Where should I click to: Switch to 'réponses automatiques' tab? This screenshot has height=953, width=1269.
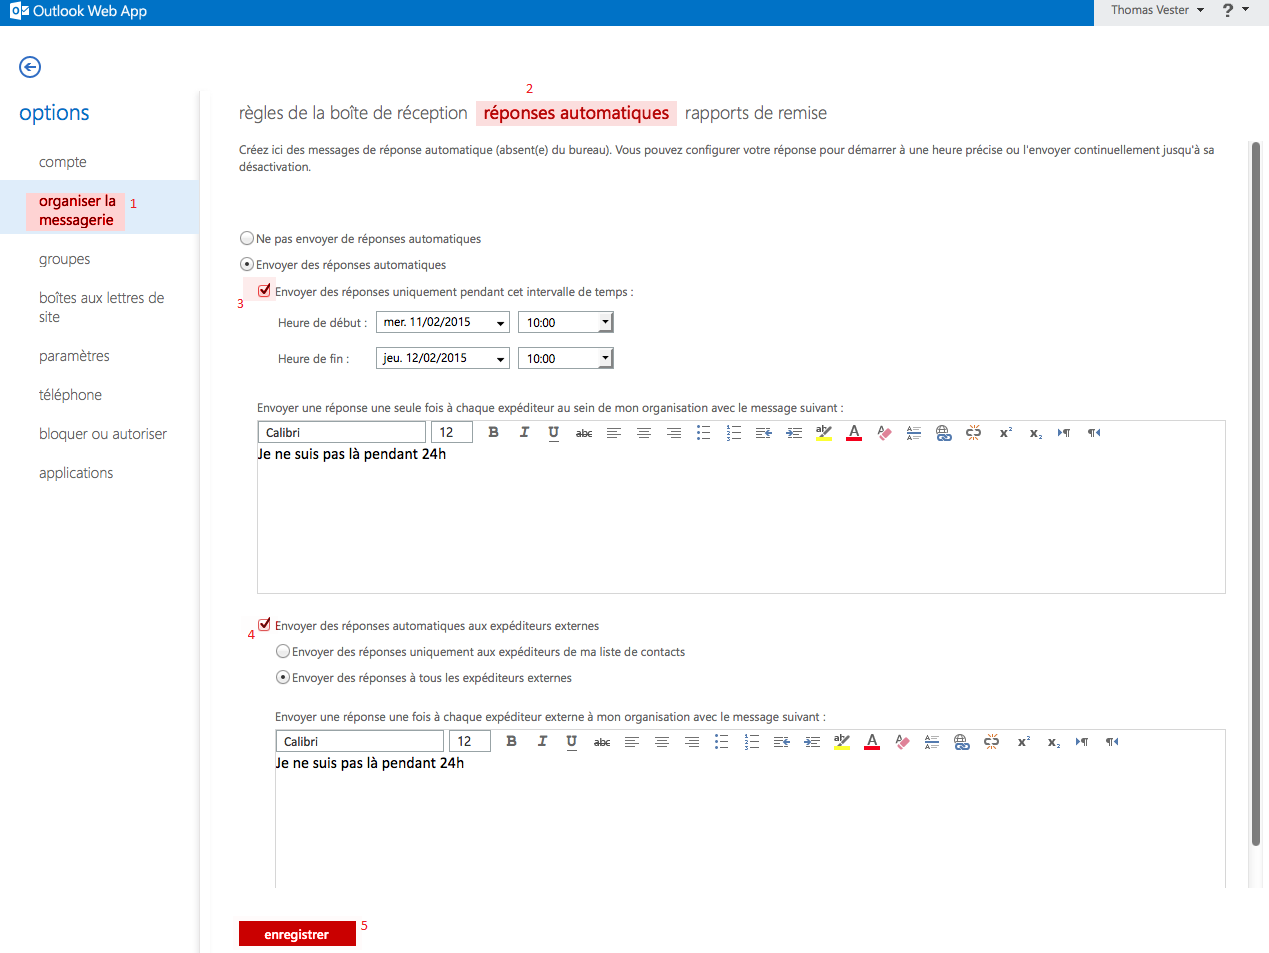(576, 113)
